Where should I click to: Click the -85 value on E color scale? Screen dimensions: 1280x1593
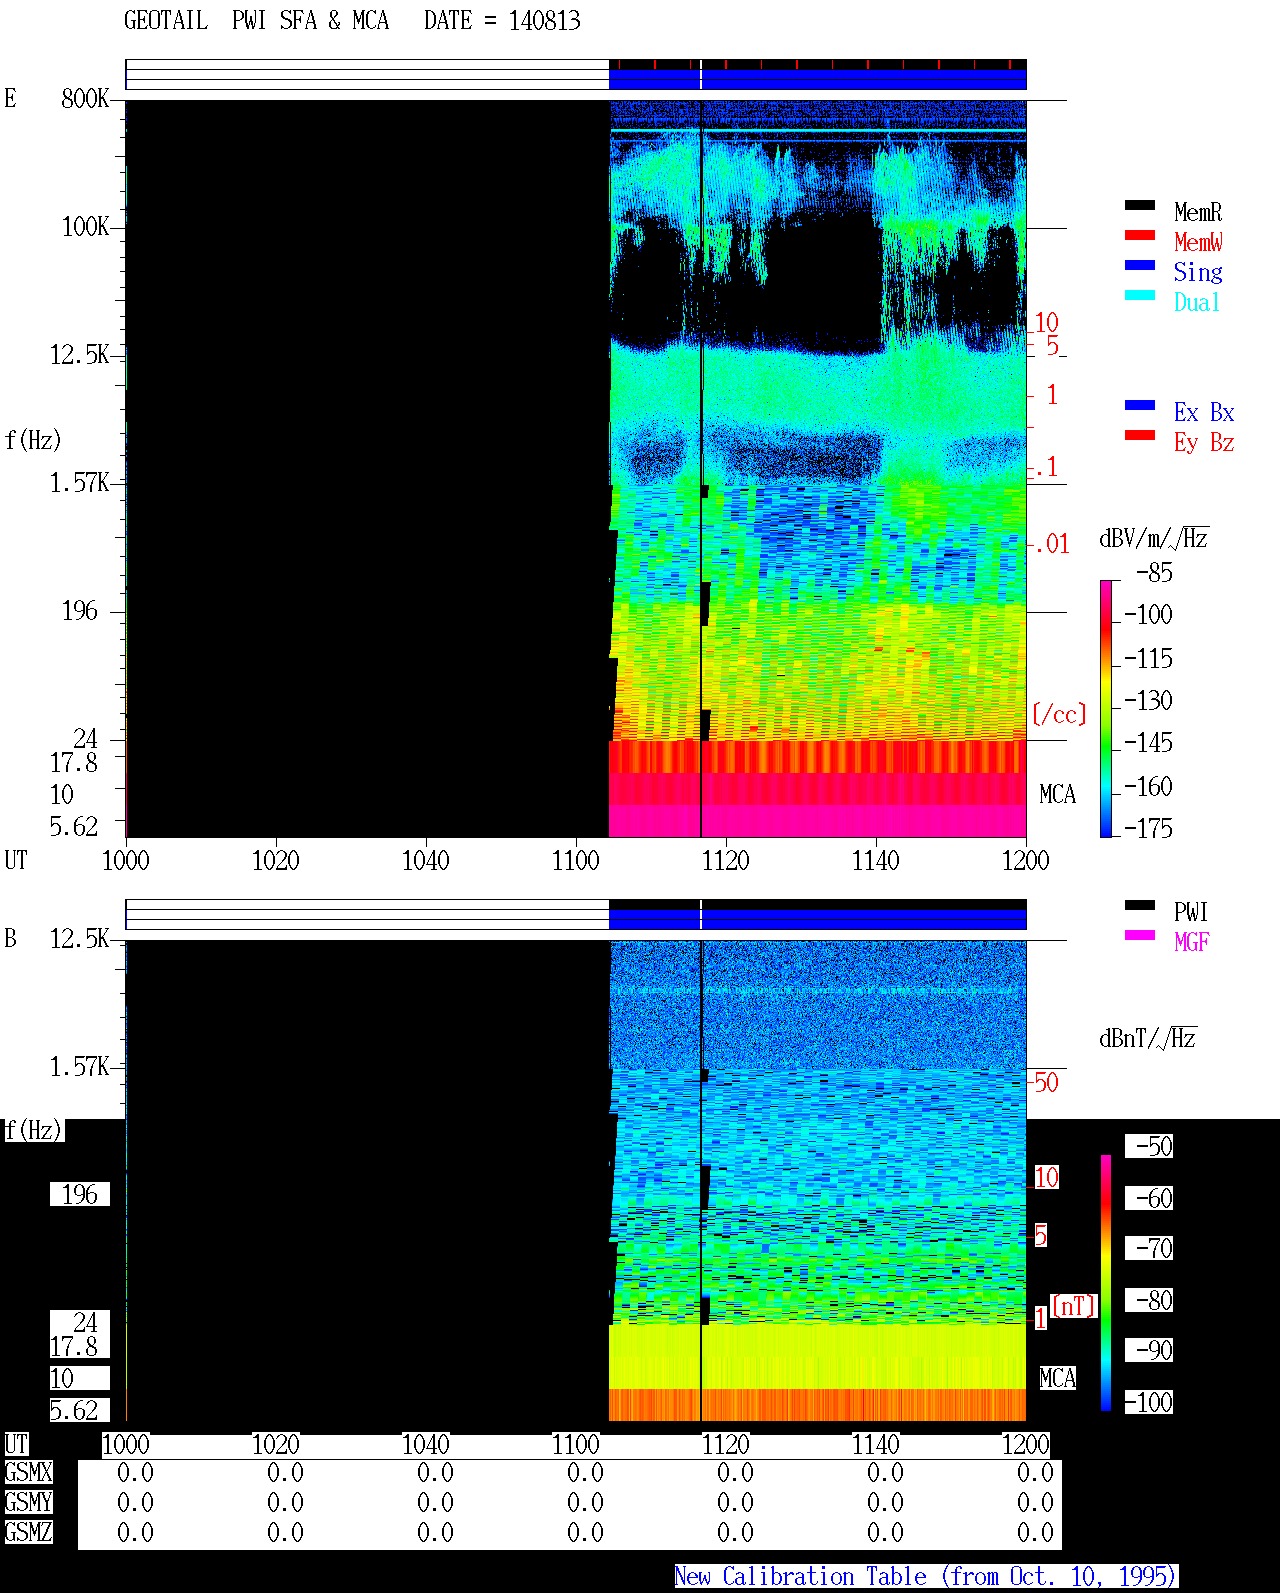click(x=1154, y=573)
